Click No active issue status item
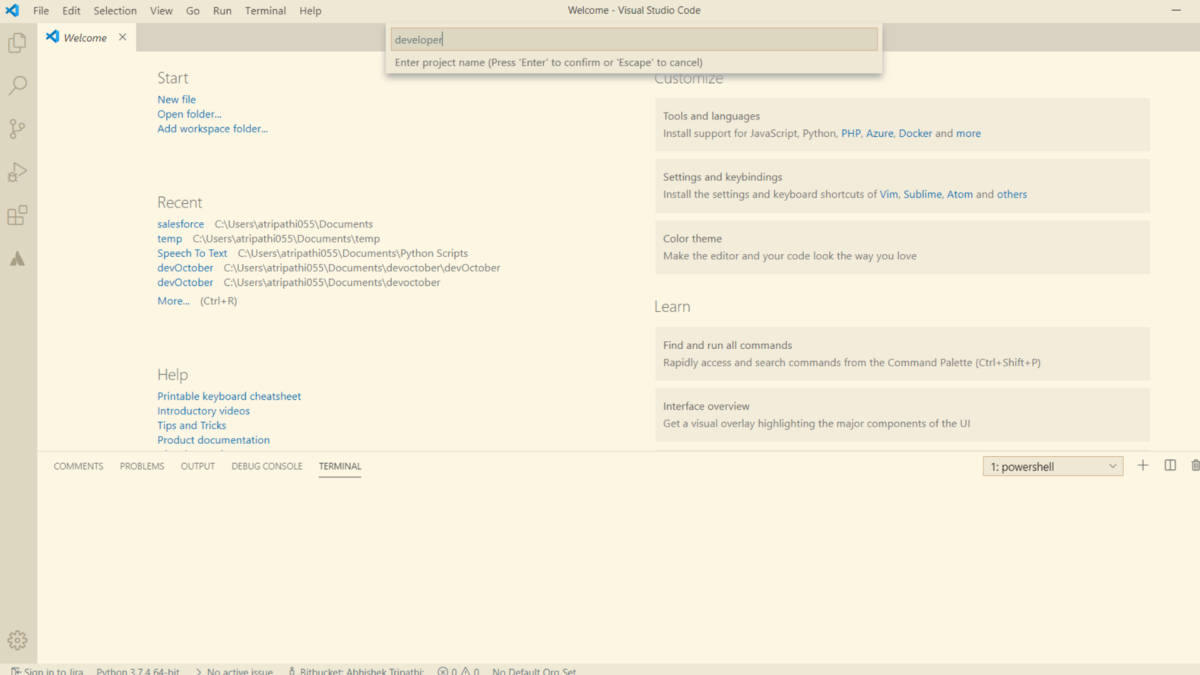Screen dimensions: 1200x675 pos(234,671)
